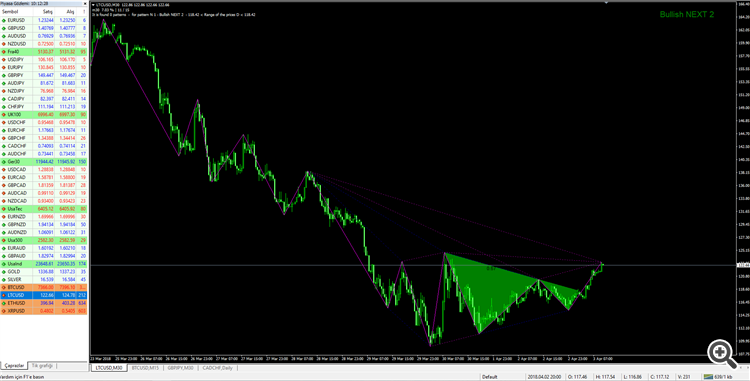Open the LTCUSD,M30 chart tab

click(109, 368)
